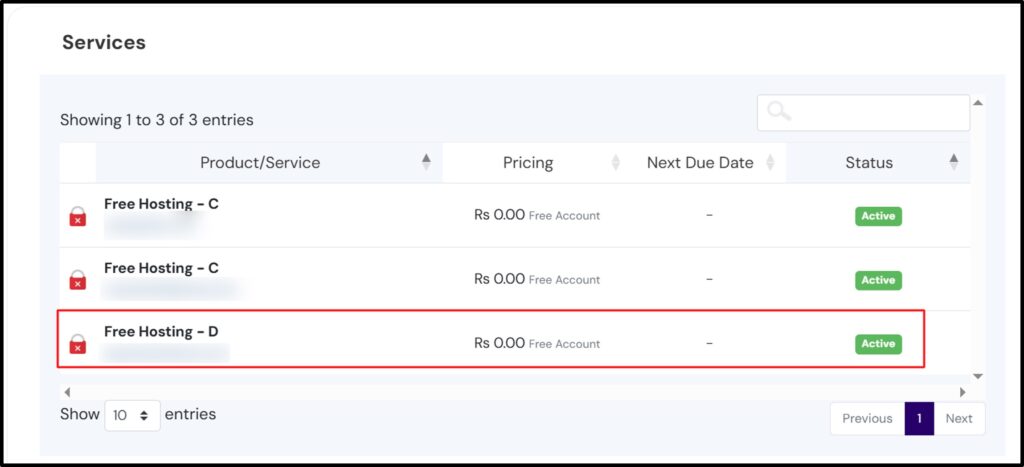Go to the Next page
Image resolution: width=1024 pixels, height=467 pixels.
(x=959, y=419)
